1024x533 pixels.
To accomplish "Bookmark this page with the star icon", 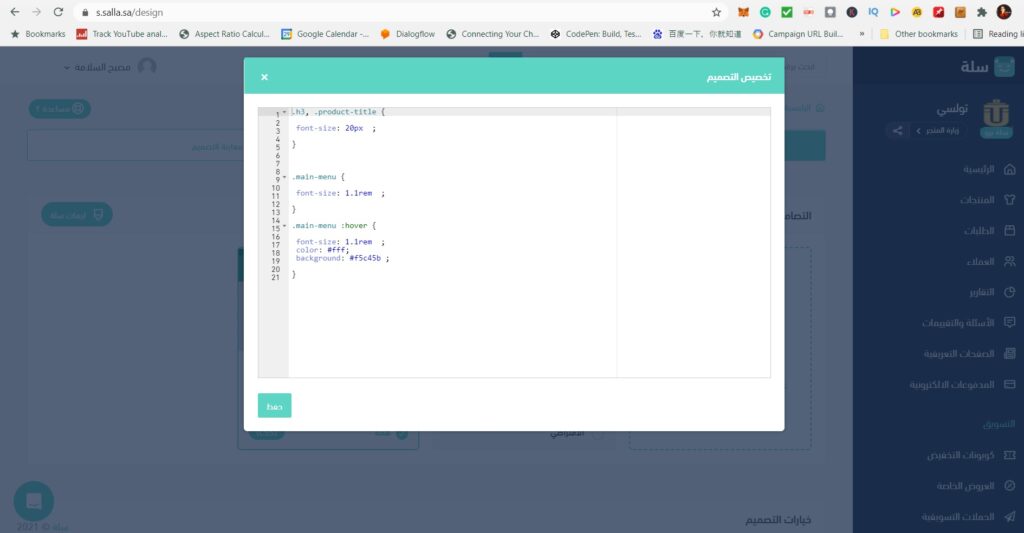I will [716, 12].
